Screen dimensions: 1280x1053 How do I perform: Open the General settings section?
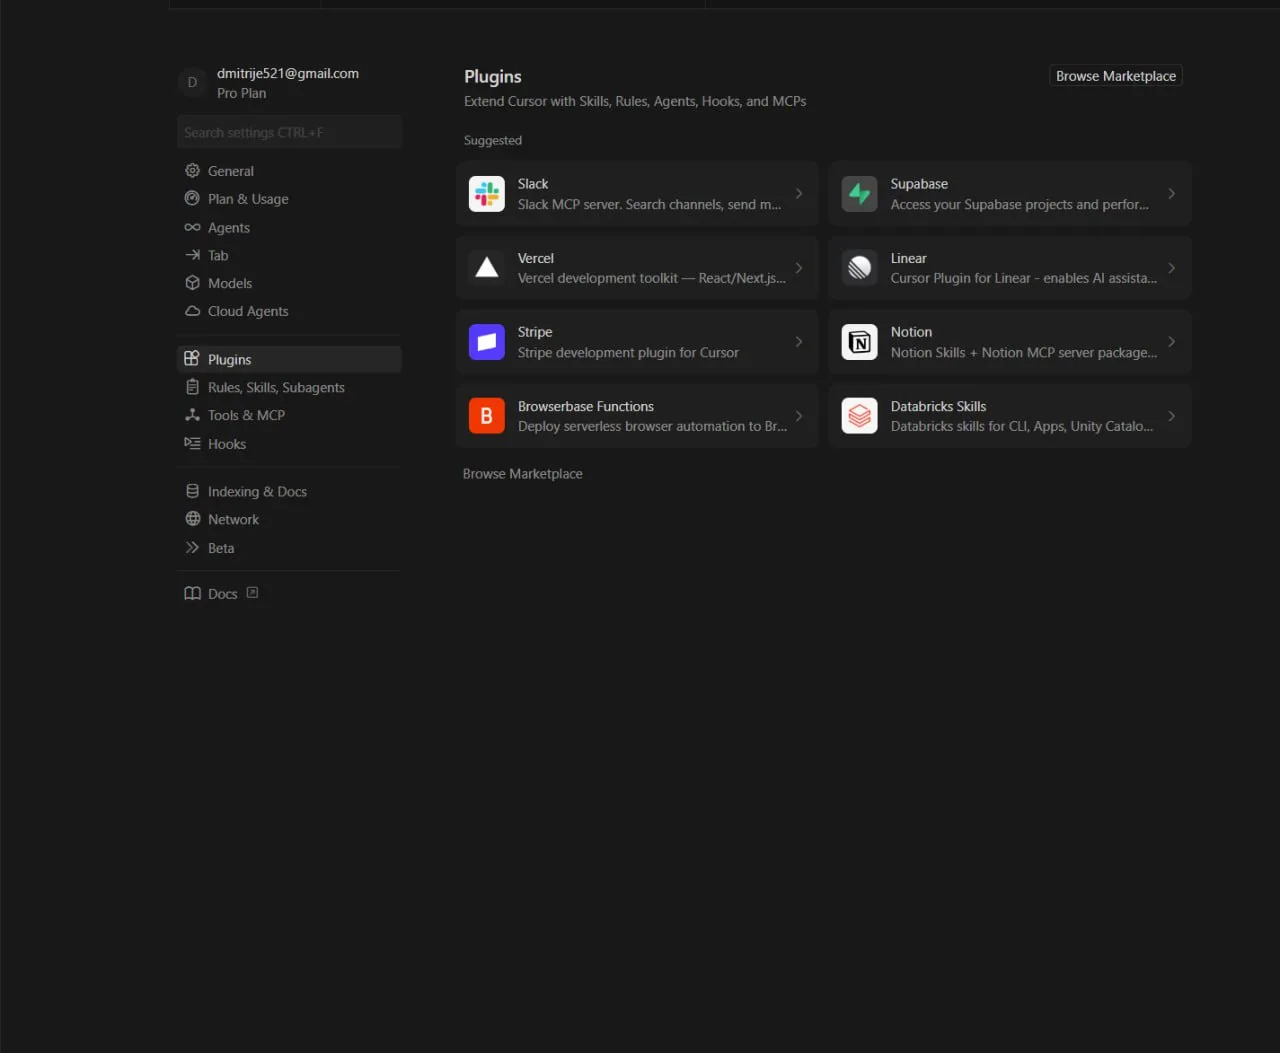click(x=289, y=171)
